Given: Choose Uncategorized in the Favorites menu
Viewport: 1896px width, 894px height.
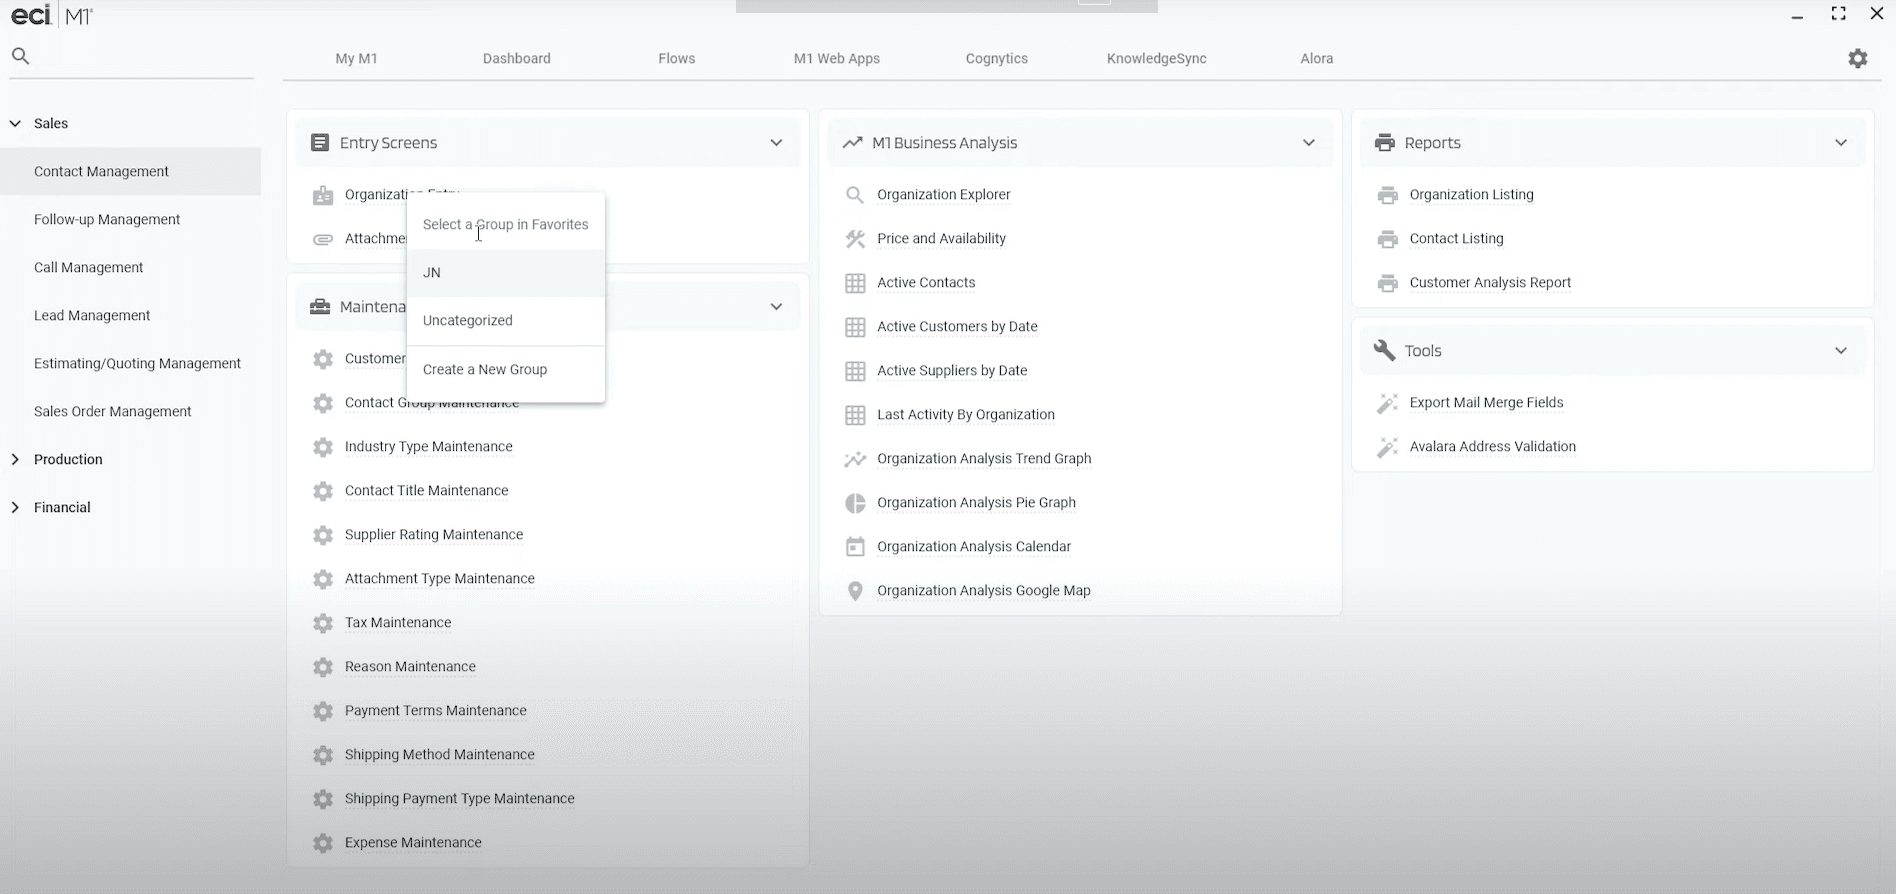Looking at the screenshot, I should [x=506, y=321].
